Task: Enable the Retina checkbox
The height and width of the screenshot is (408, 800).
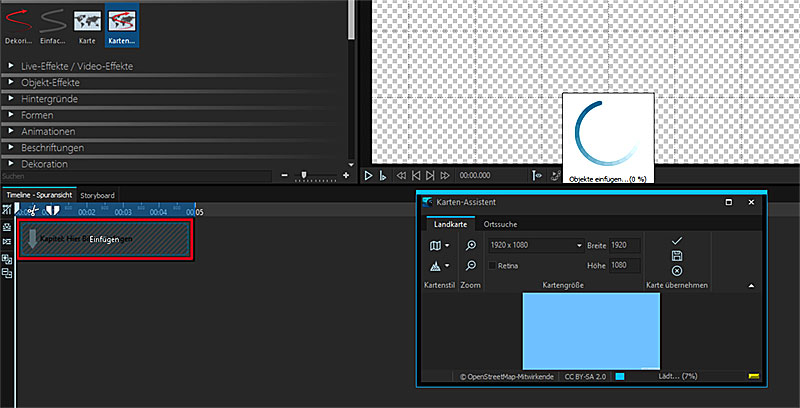Action: 493,265
